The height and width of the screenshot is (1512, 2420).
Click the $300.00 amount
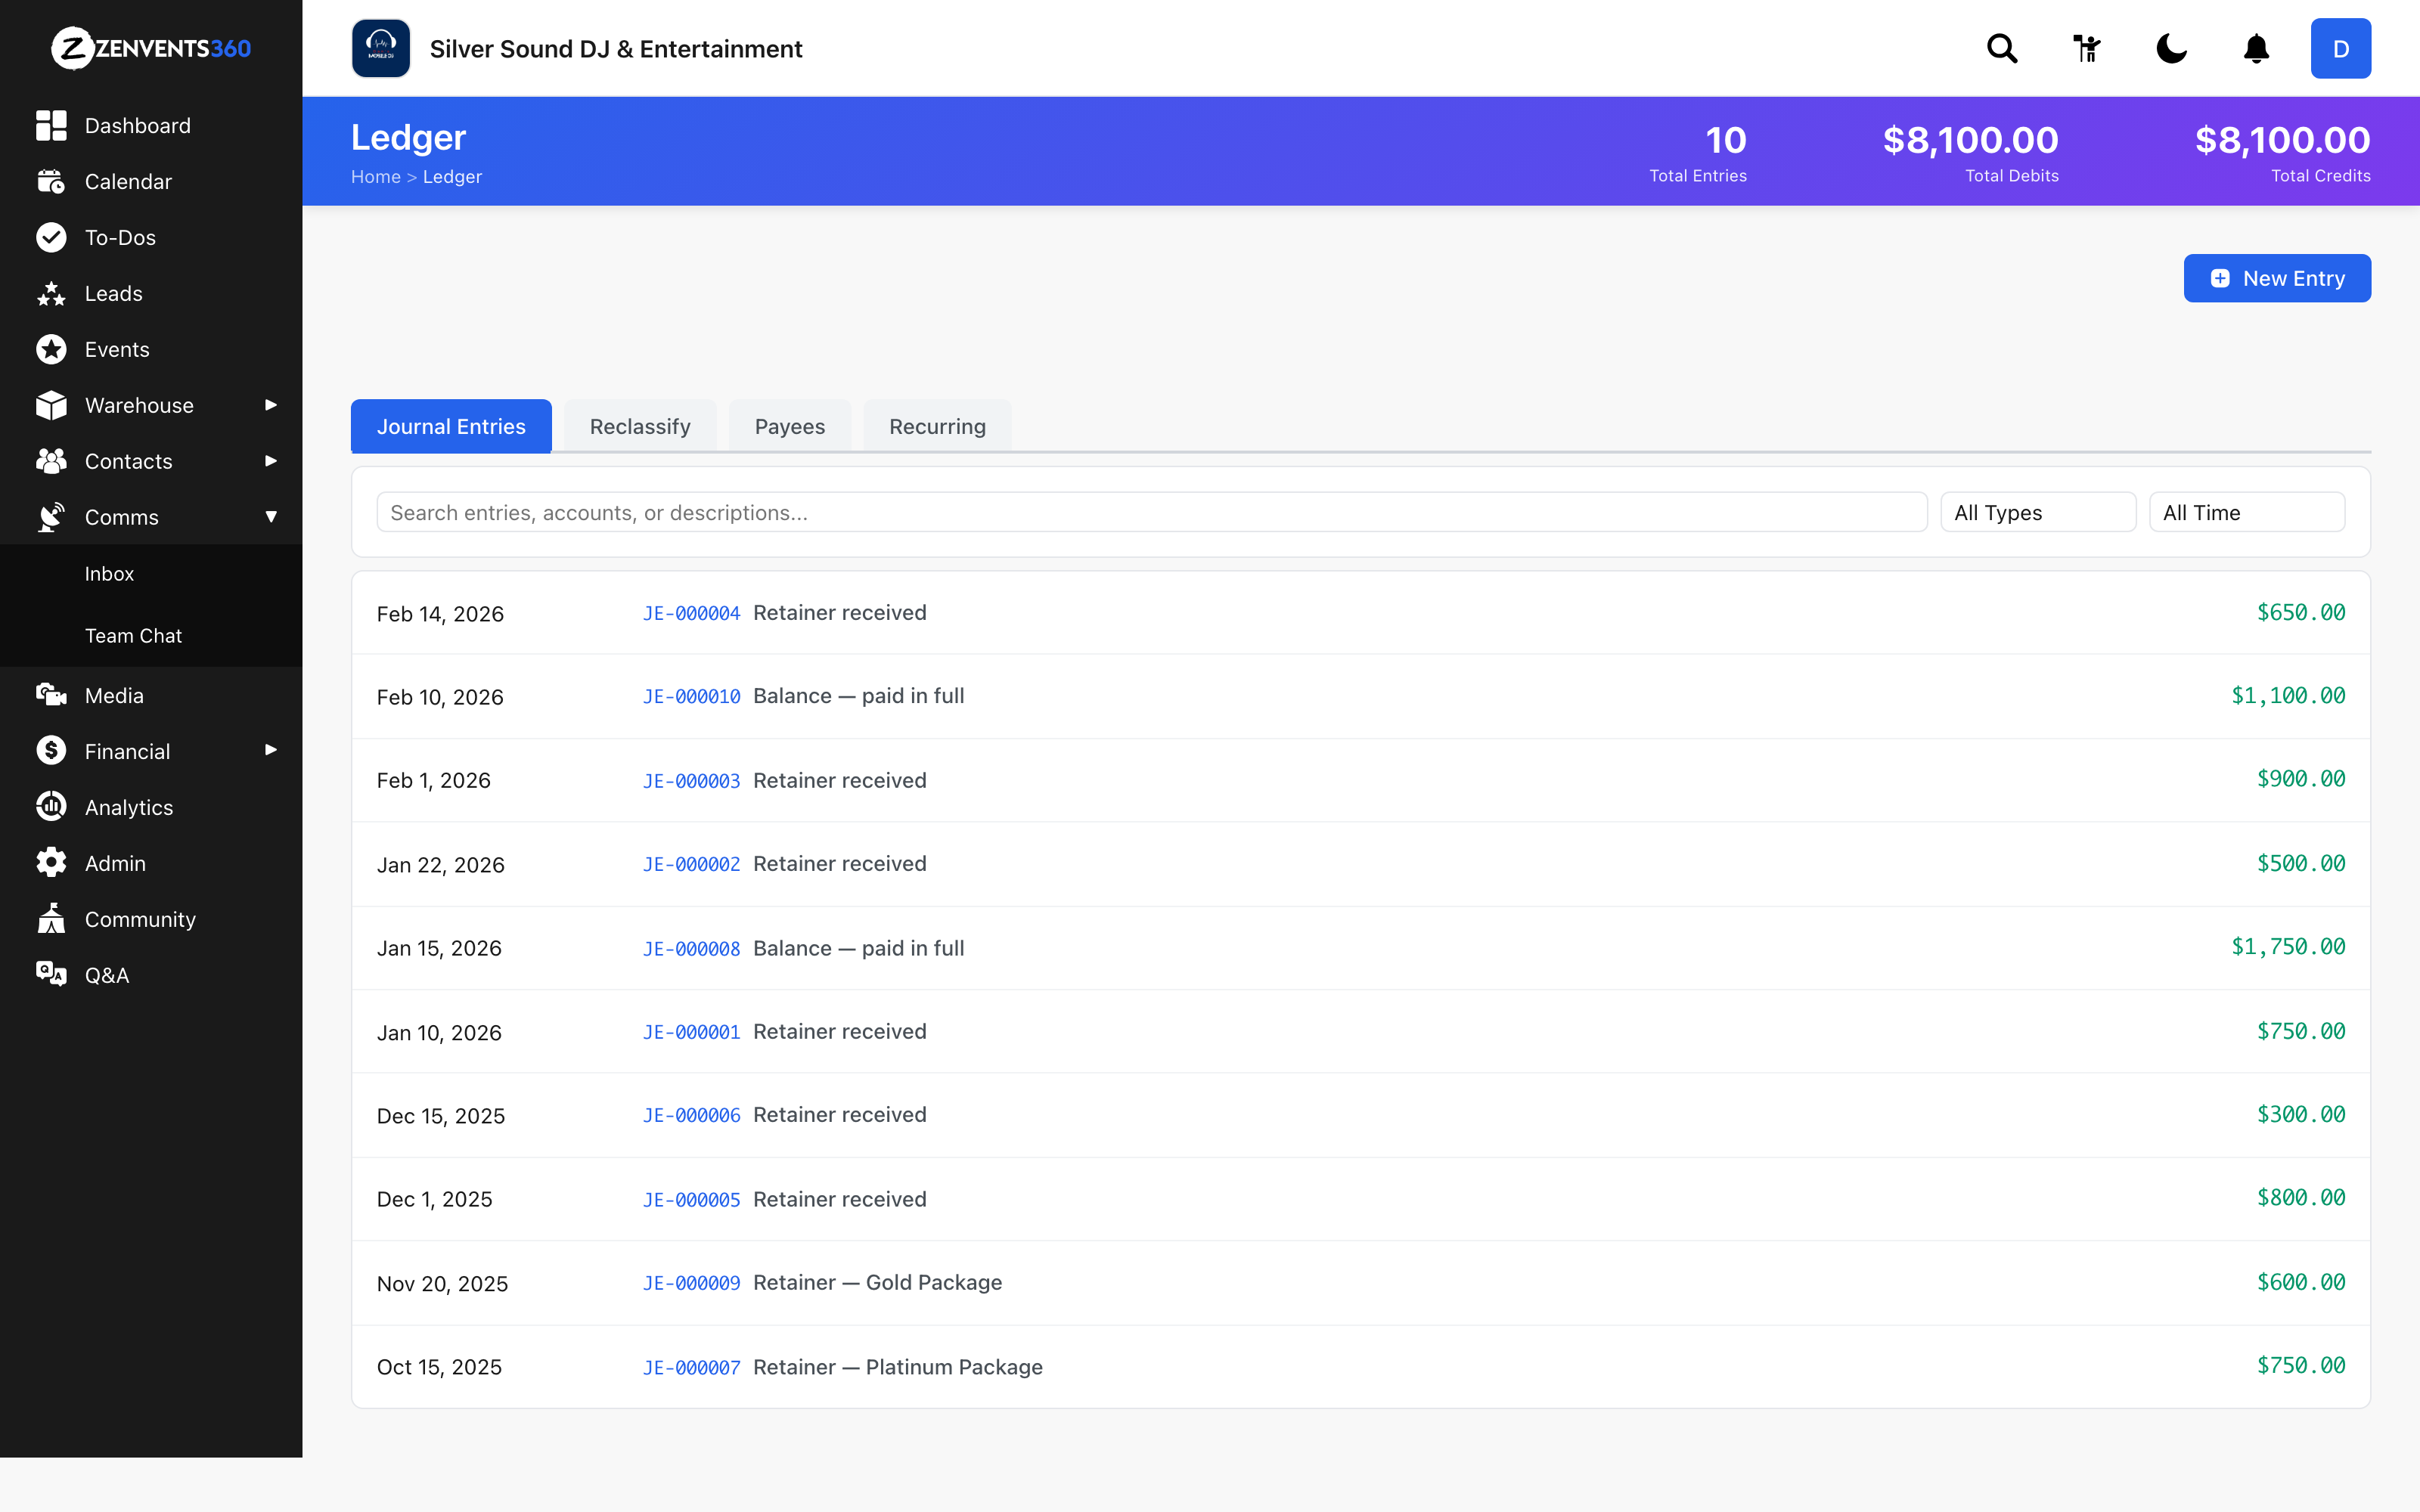(x=2300, y=1114)
